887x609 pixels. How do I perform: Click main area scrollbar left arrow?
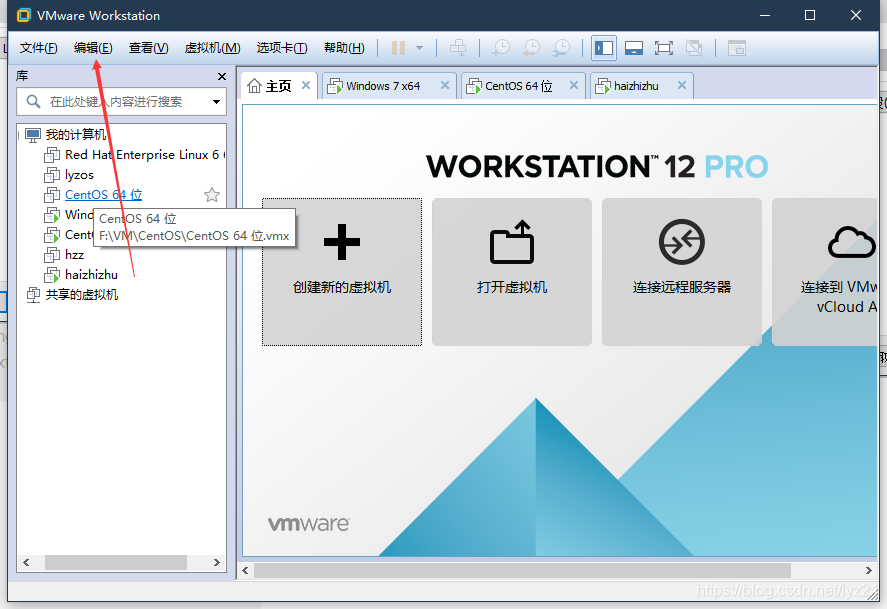pyautogui.click(x=246, y=571)
